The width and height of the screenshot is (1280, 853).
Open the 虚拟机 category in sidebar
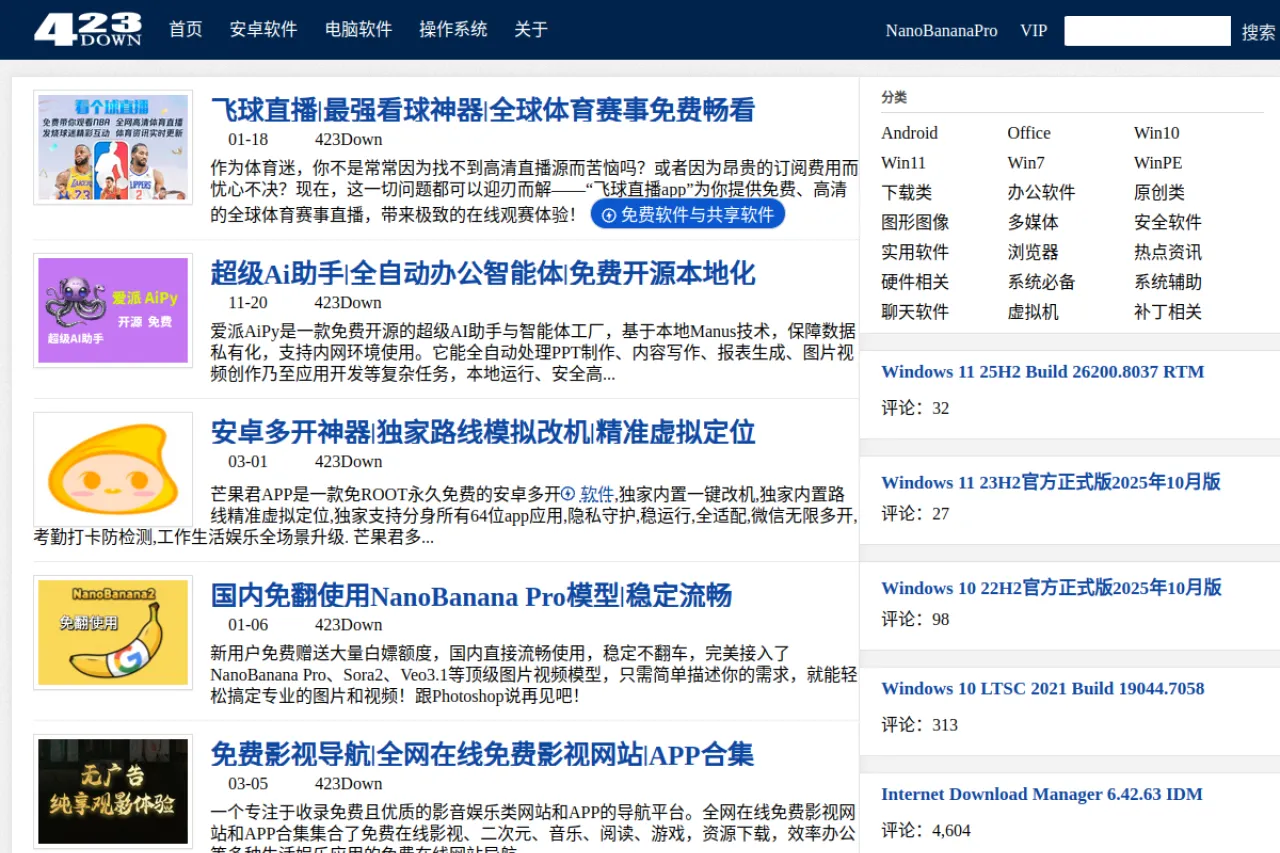click(x=1033, y=312)
